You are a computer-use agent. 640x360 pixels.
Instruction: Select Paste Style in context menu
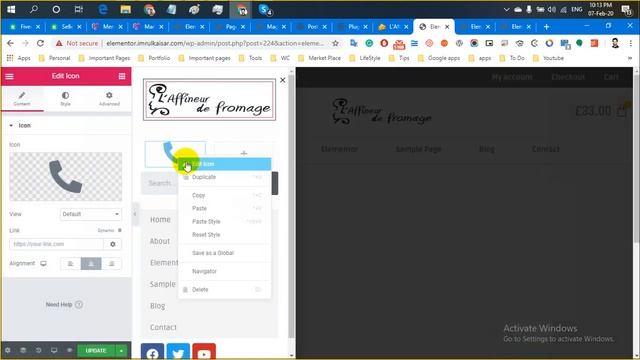224,222
